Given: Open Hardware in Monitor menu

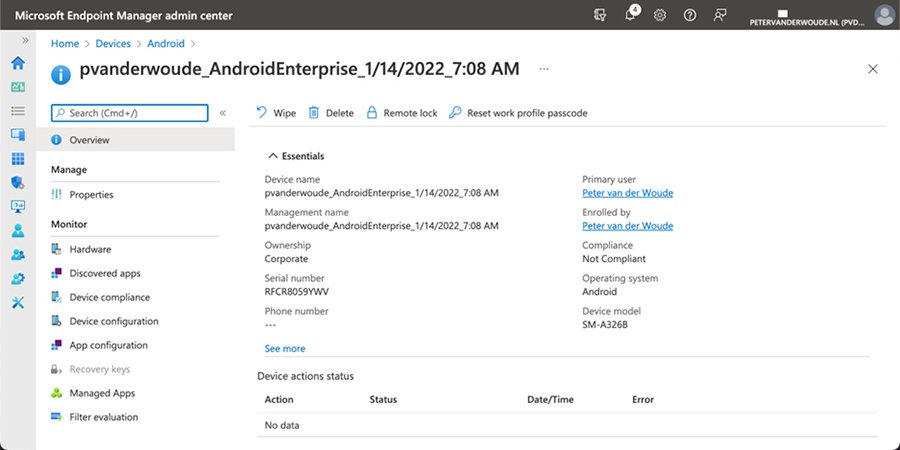Looking at the screenshot, I should (x=90, y=249).
